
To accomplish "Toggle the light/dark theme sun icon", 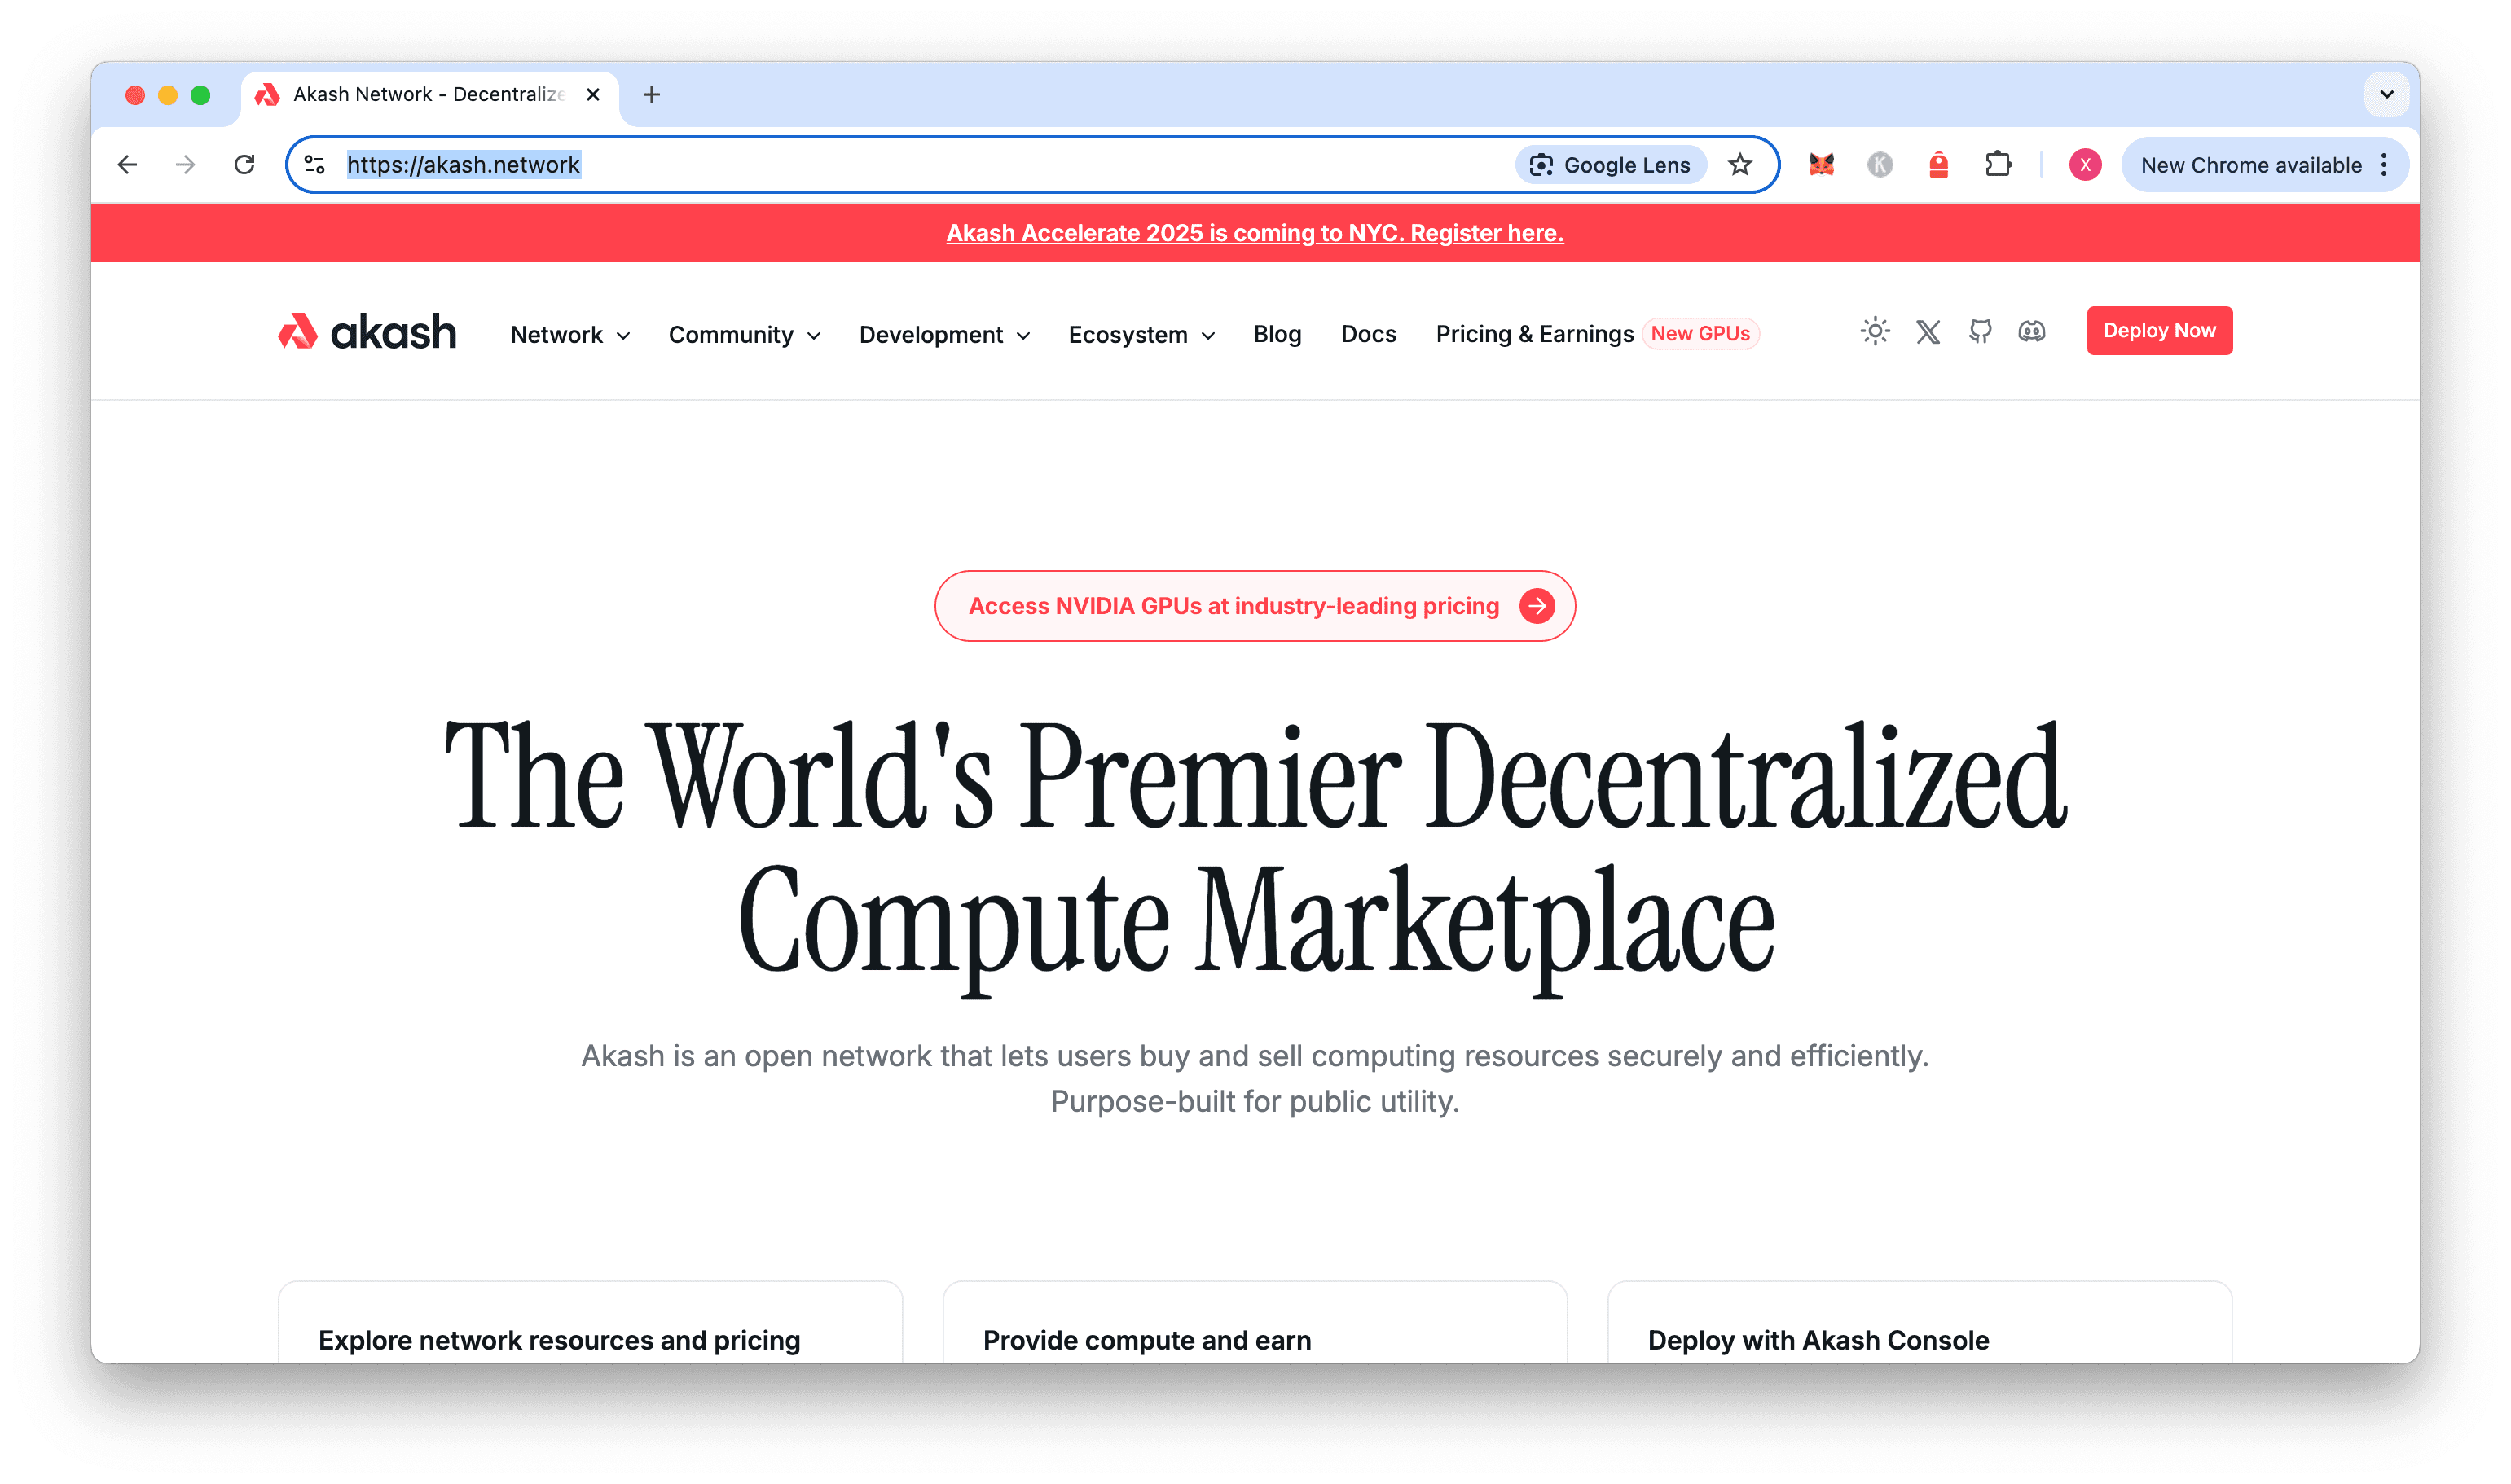I will [1875, 331].
